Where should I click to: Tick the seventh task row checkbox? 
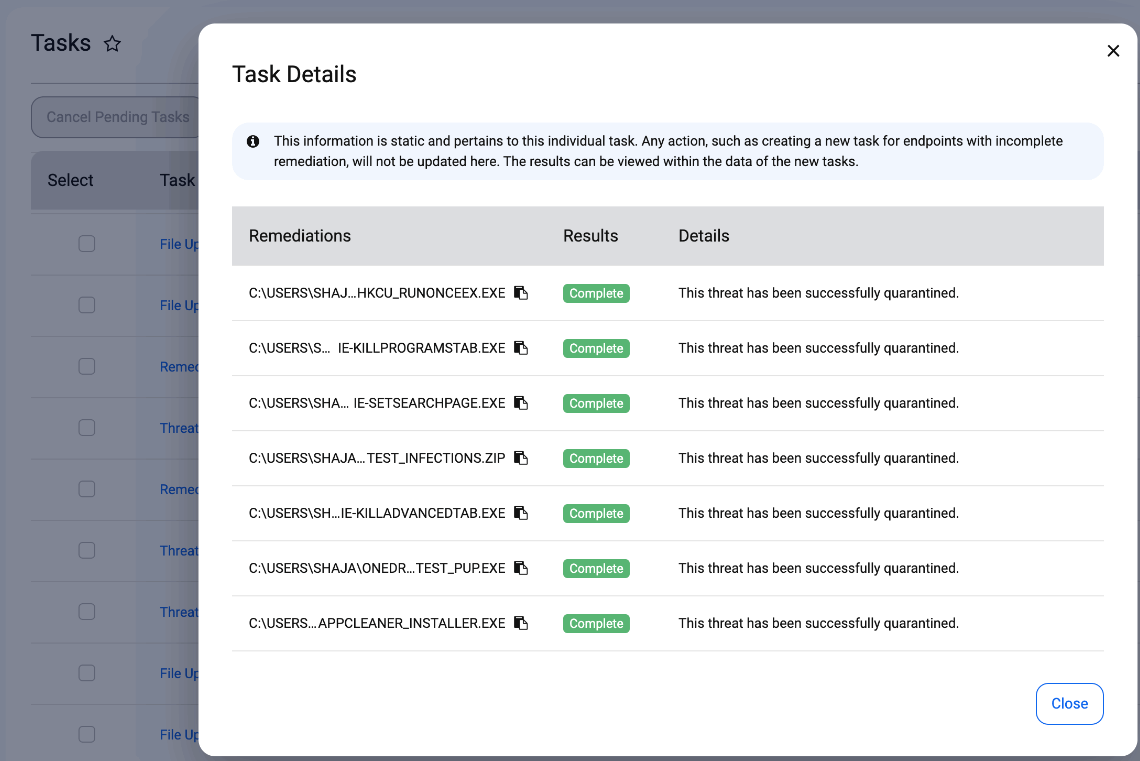87,611
